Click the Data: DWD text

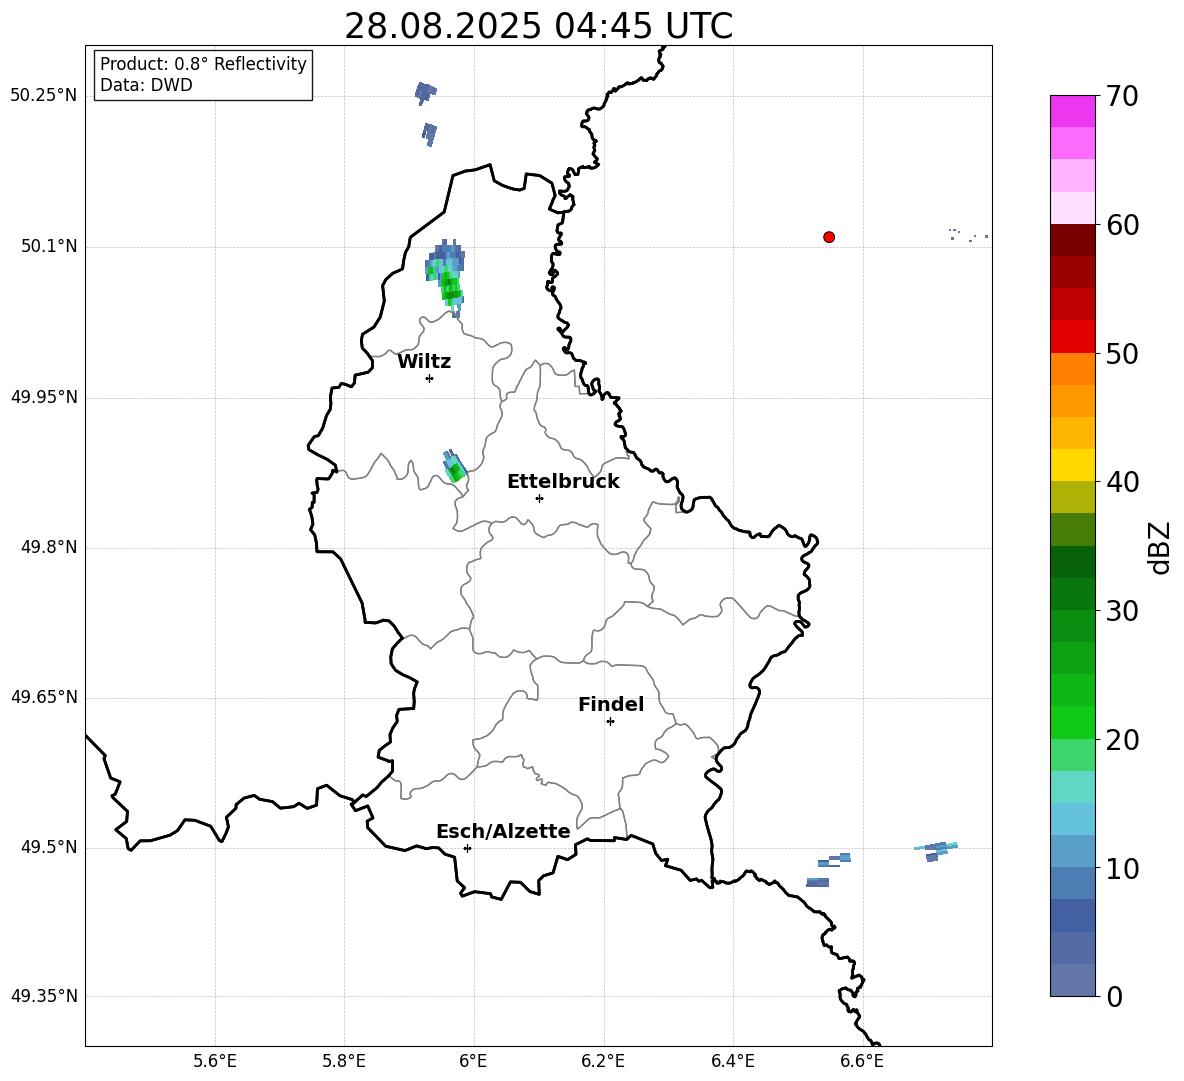coord(146,85)
